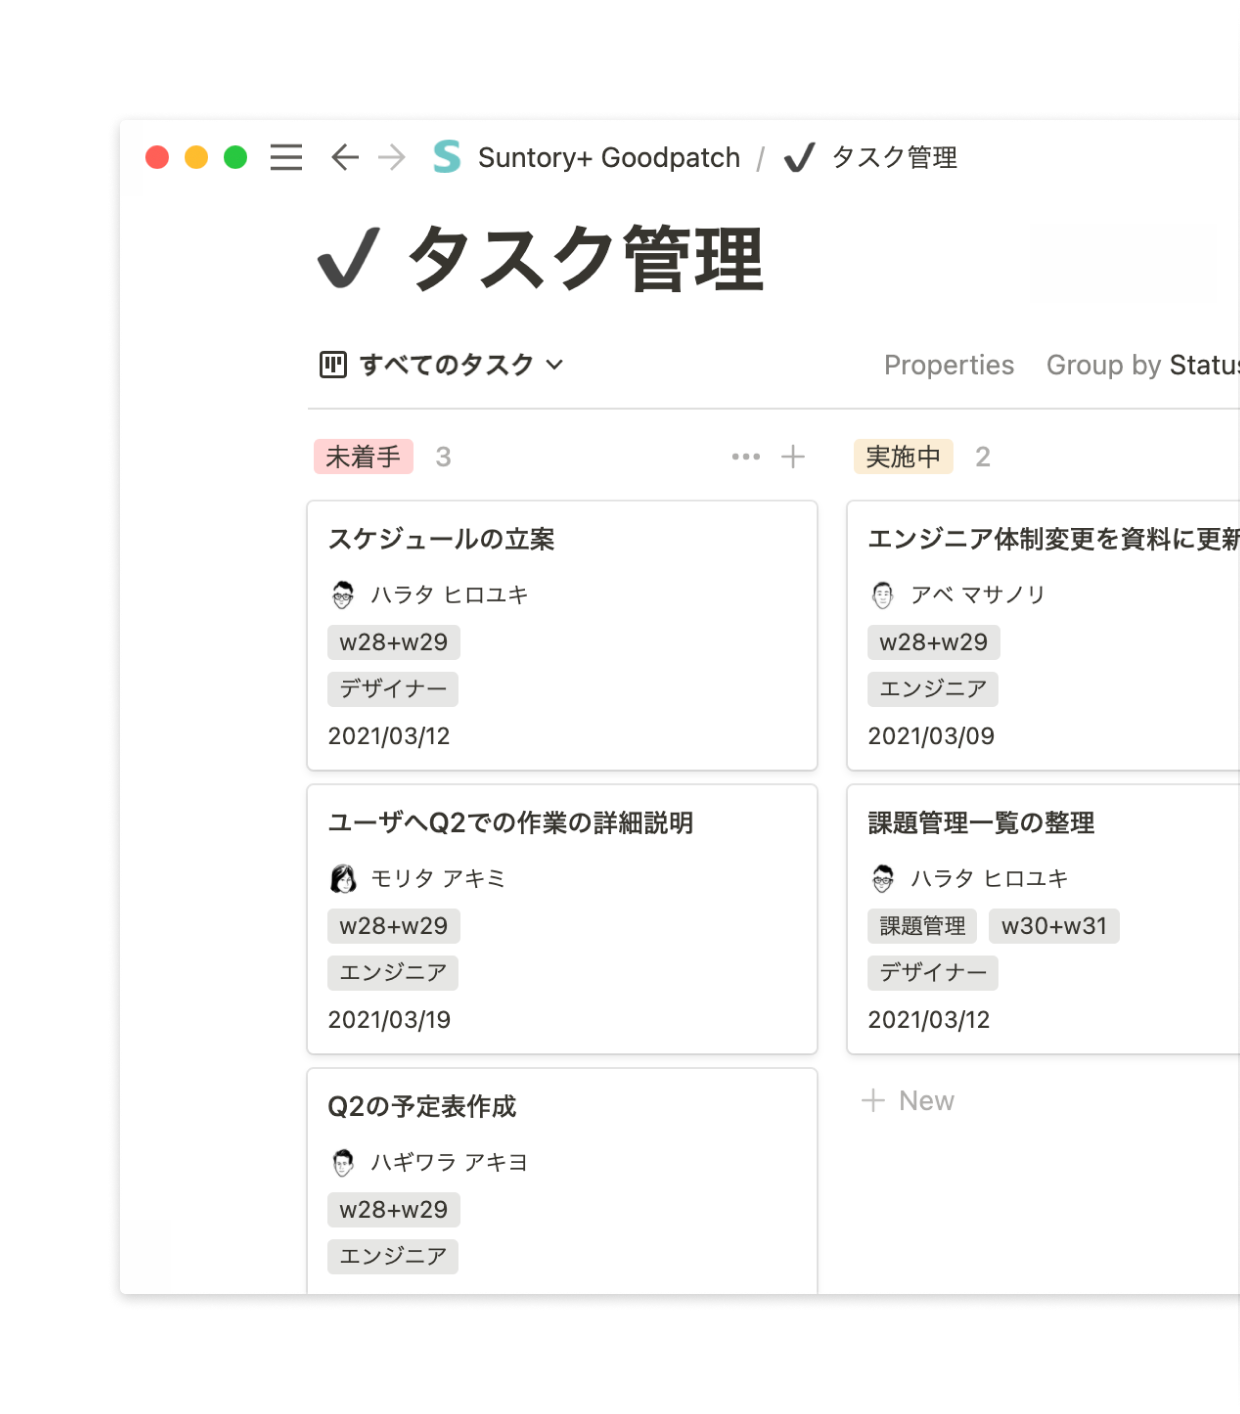The height and width of the screenshot is (1414, 1240).
Task: Click モリタ アキミ's avatar icon
Action: pos(344,877)
